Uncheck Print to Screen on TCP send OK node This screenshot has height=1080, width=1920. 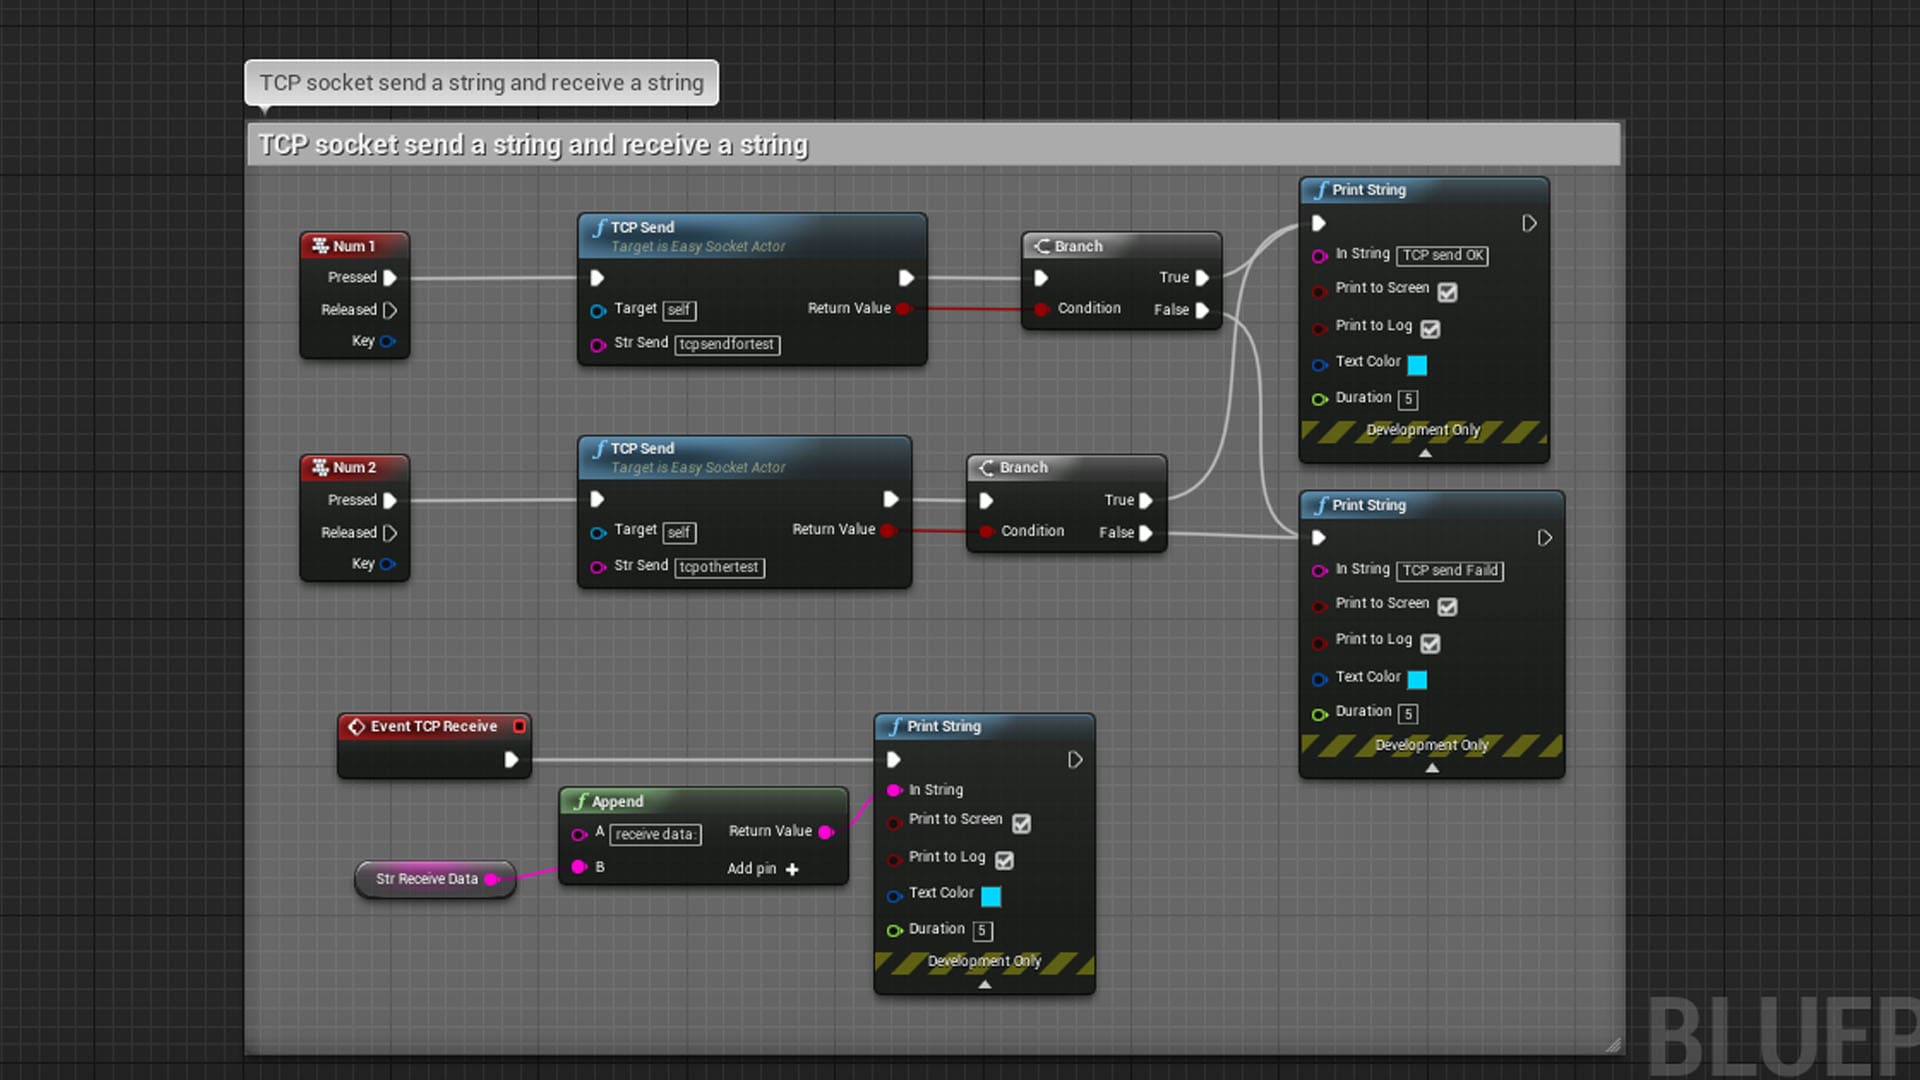click(1447, 292)
